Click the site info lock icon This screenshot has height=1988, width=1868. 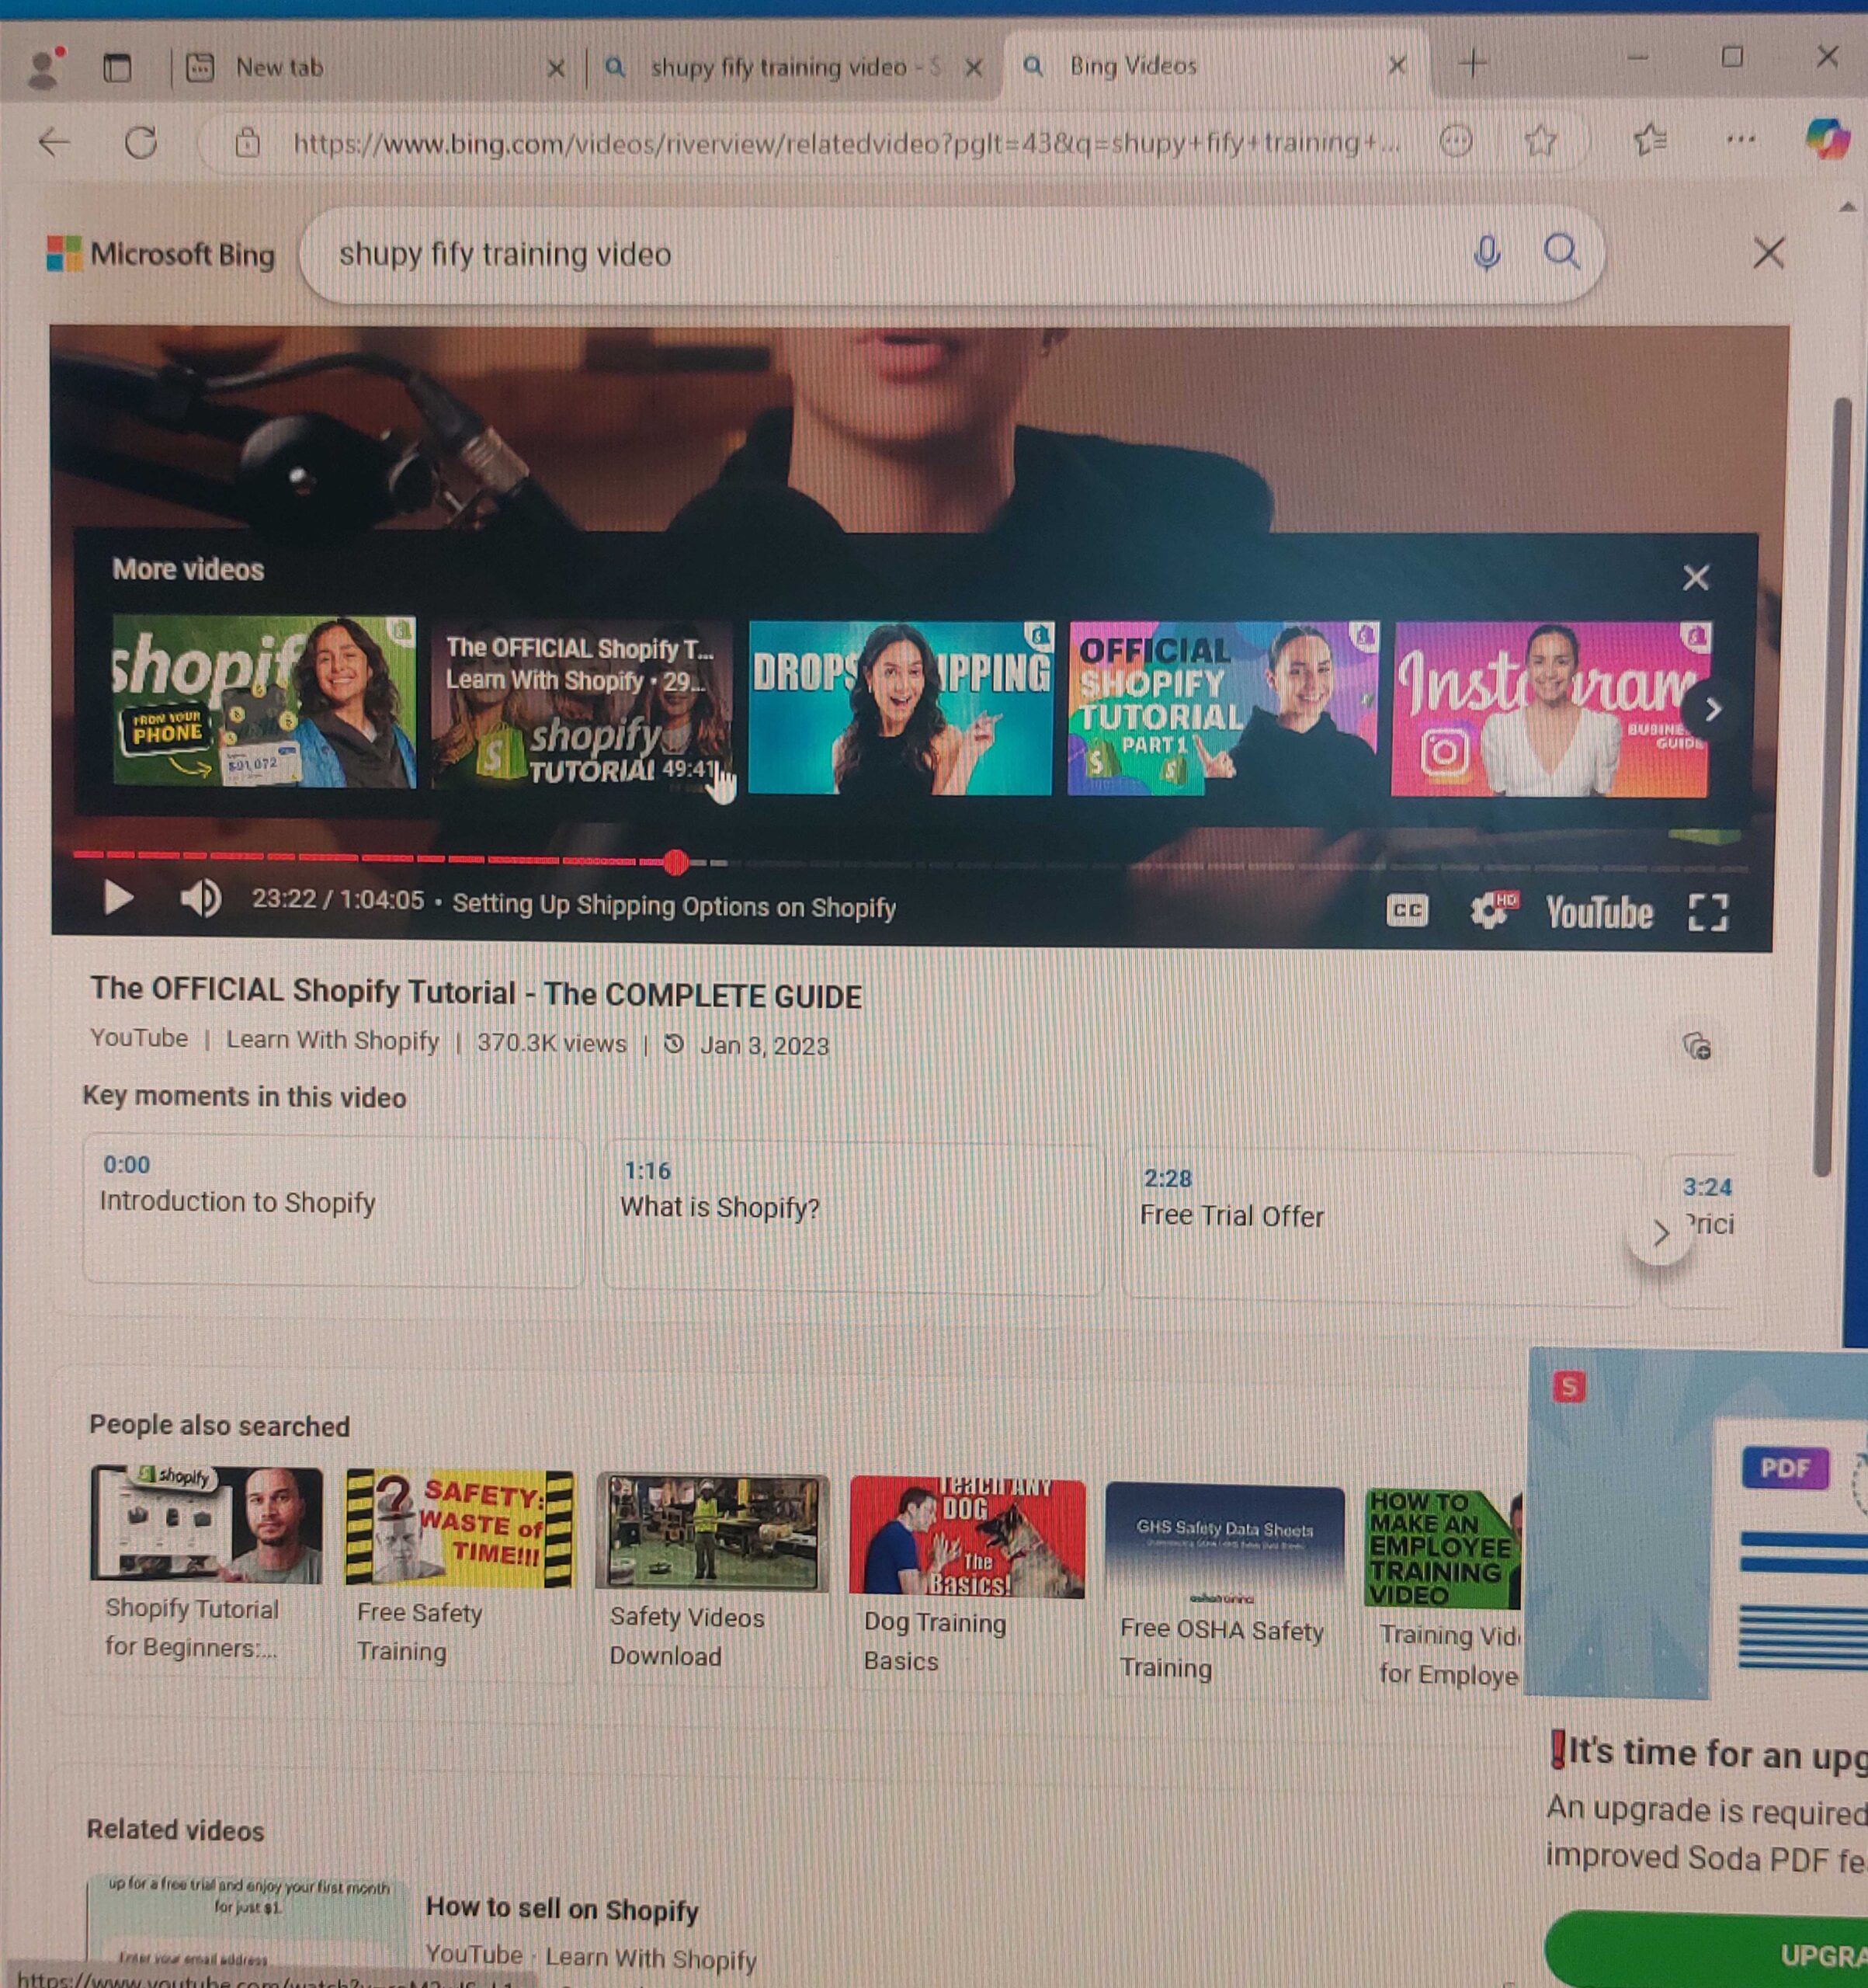pos(247,144)
